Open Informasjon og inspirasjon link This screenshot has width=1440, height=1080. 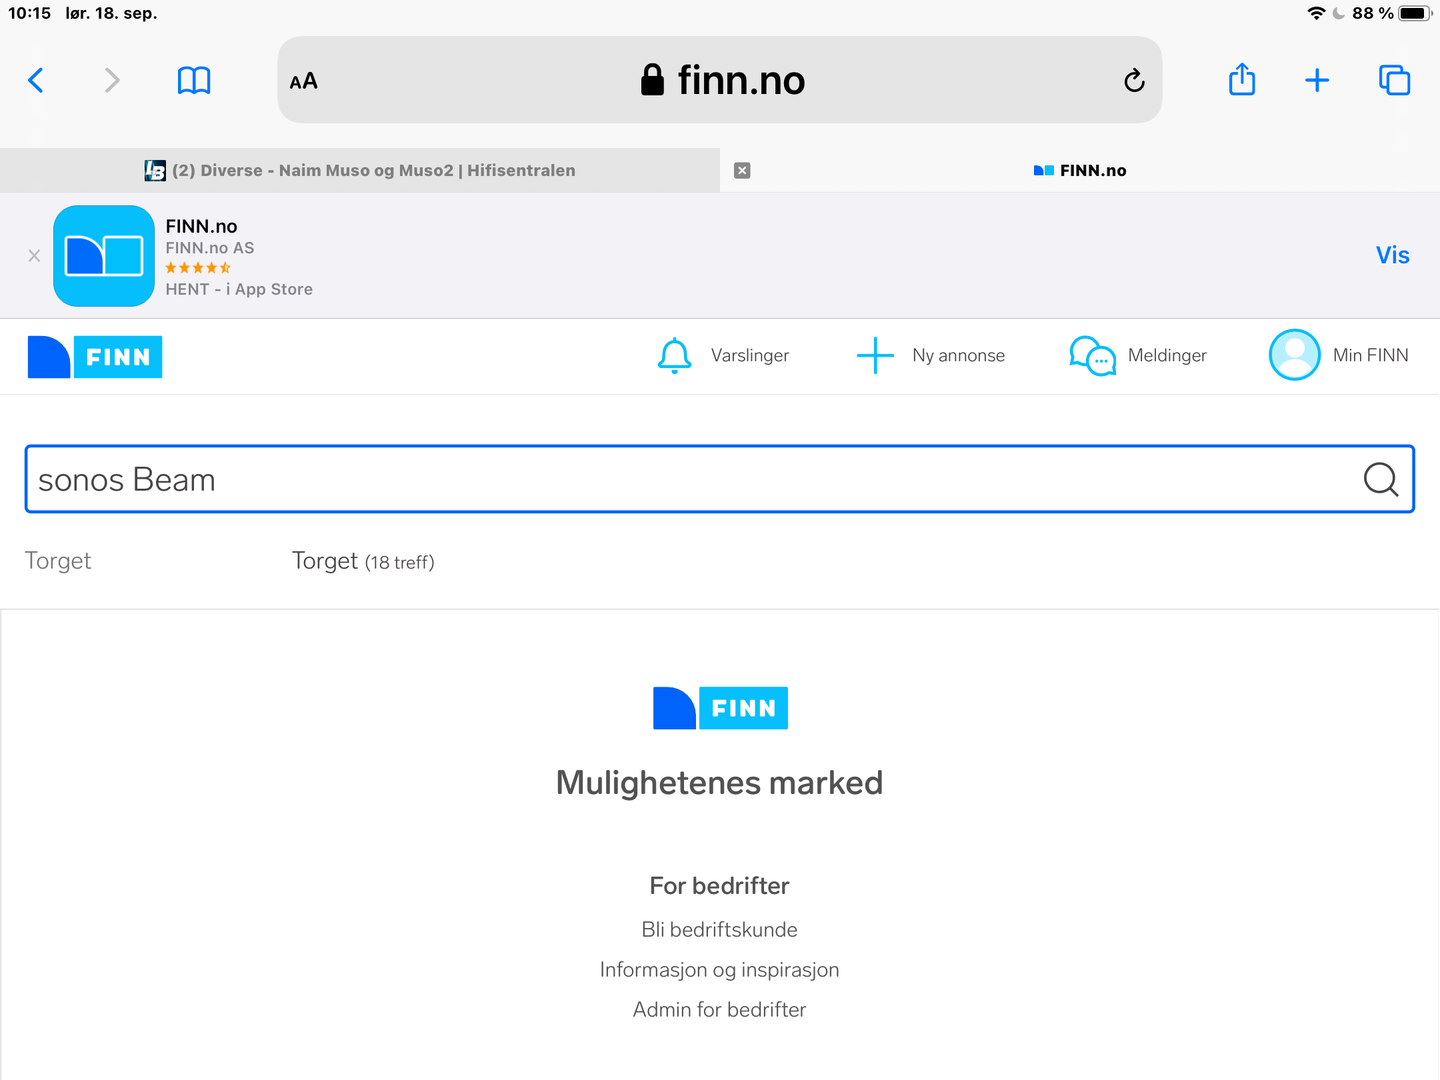tap(720, 970)
